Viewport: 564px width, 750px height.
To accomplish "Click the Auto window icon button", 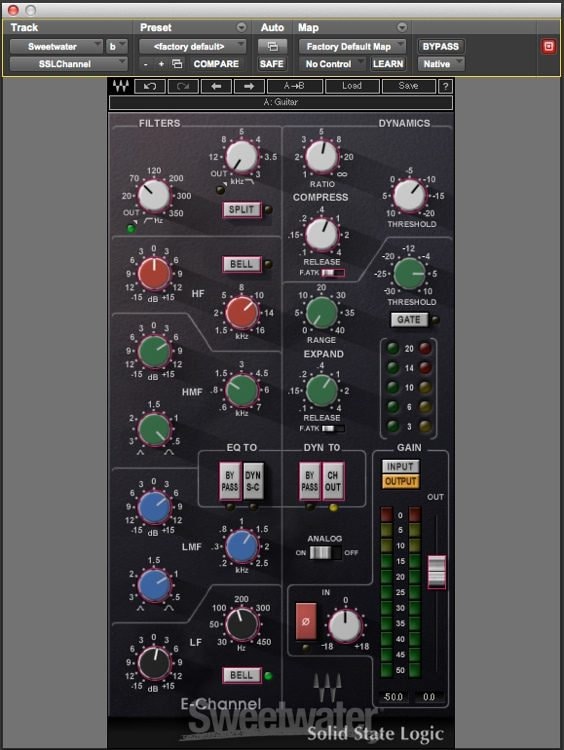I will tap(272, 46).
